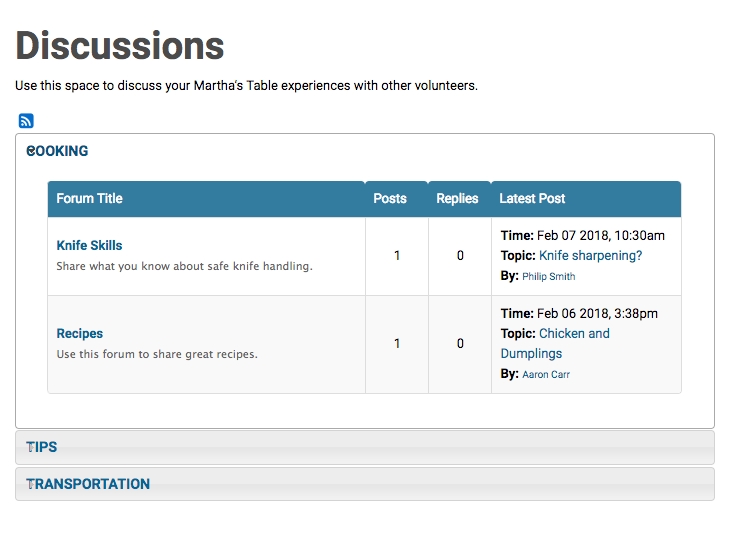Open Knife sharpening? topic link
Screen dimensions: 732x537
tap(590, 255)
